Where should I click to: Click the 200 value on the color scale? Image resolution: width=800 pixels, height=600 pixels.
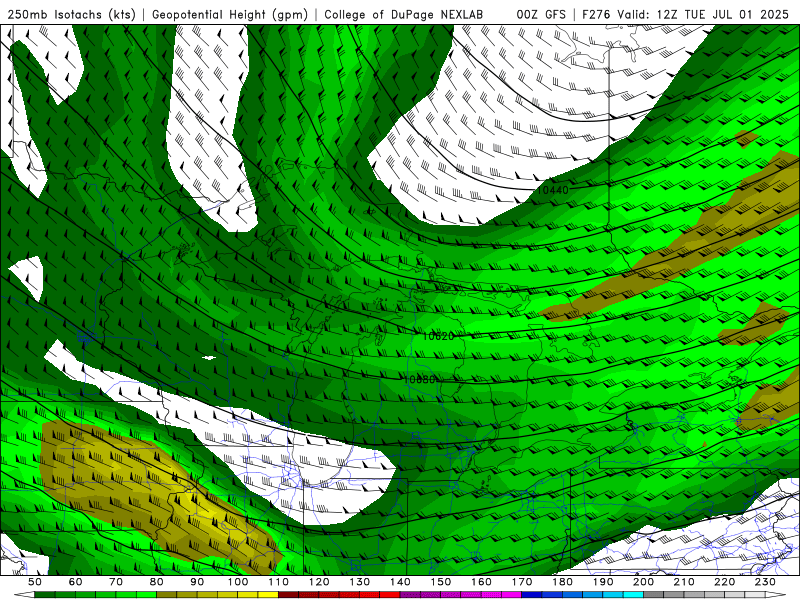click(x=644, y=582)
